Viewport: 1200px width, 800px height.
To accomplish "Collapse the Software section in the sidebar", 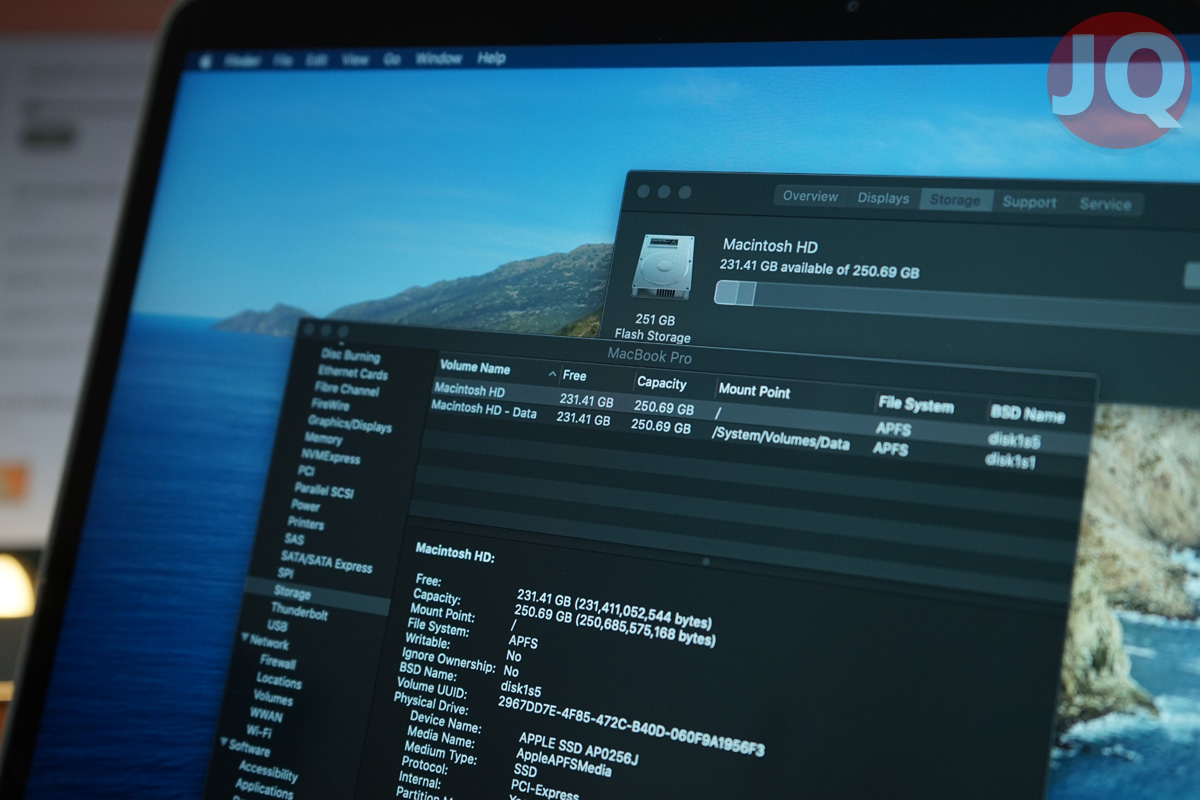I will click(224, 742).
